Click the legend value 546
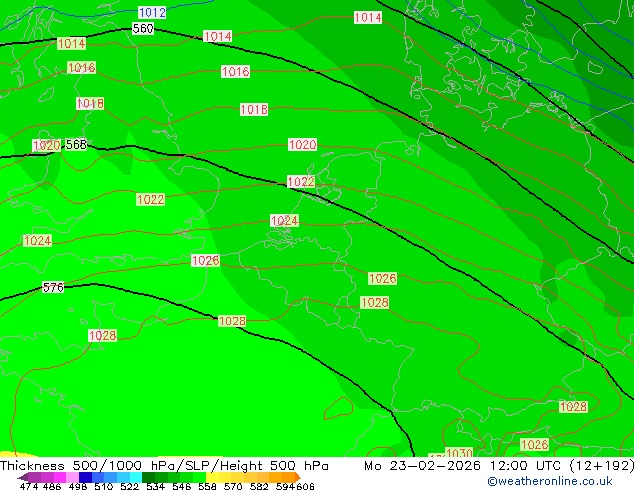 click(x=182, y=486)
